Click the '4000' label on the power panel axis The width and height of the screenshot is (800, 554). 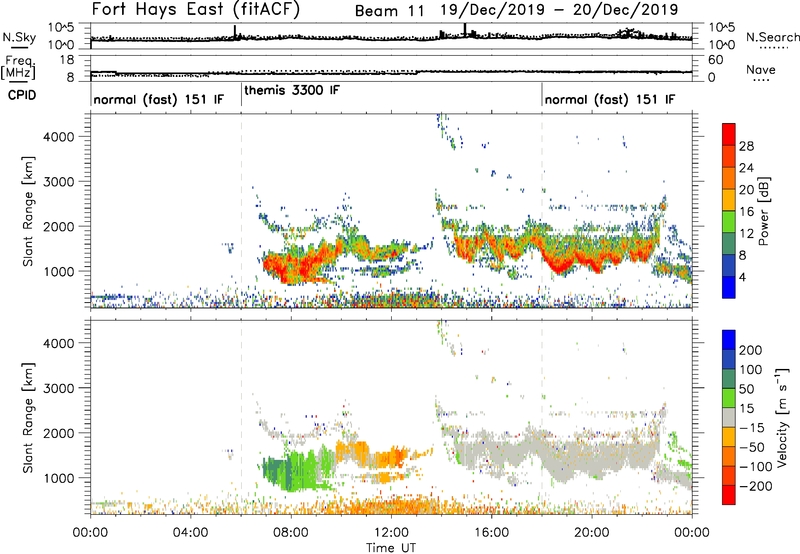58,137
